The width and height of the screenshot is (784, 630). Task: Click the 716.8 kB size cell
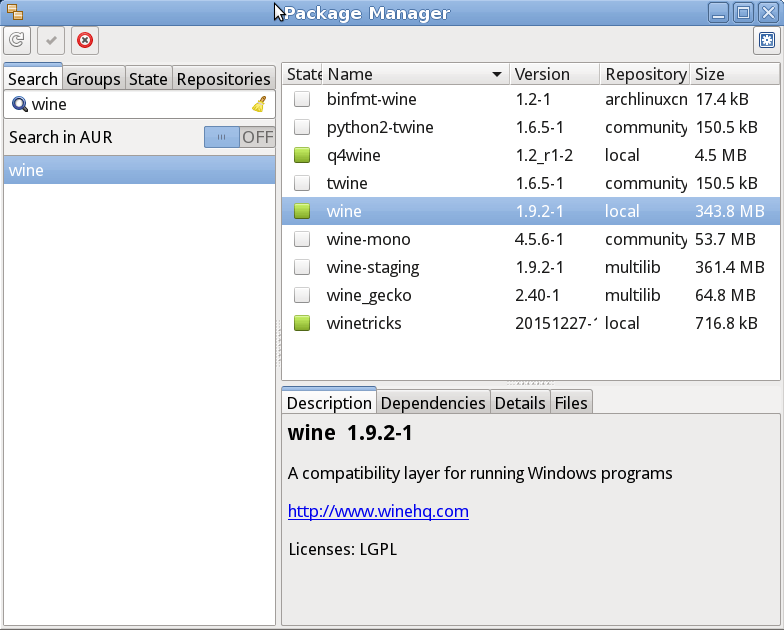click(726, 323)
